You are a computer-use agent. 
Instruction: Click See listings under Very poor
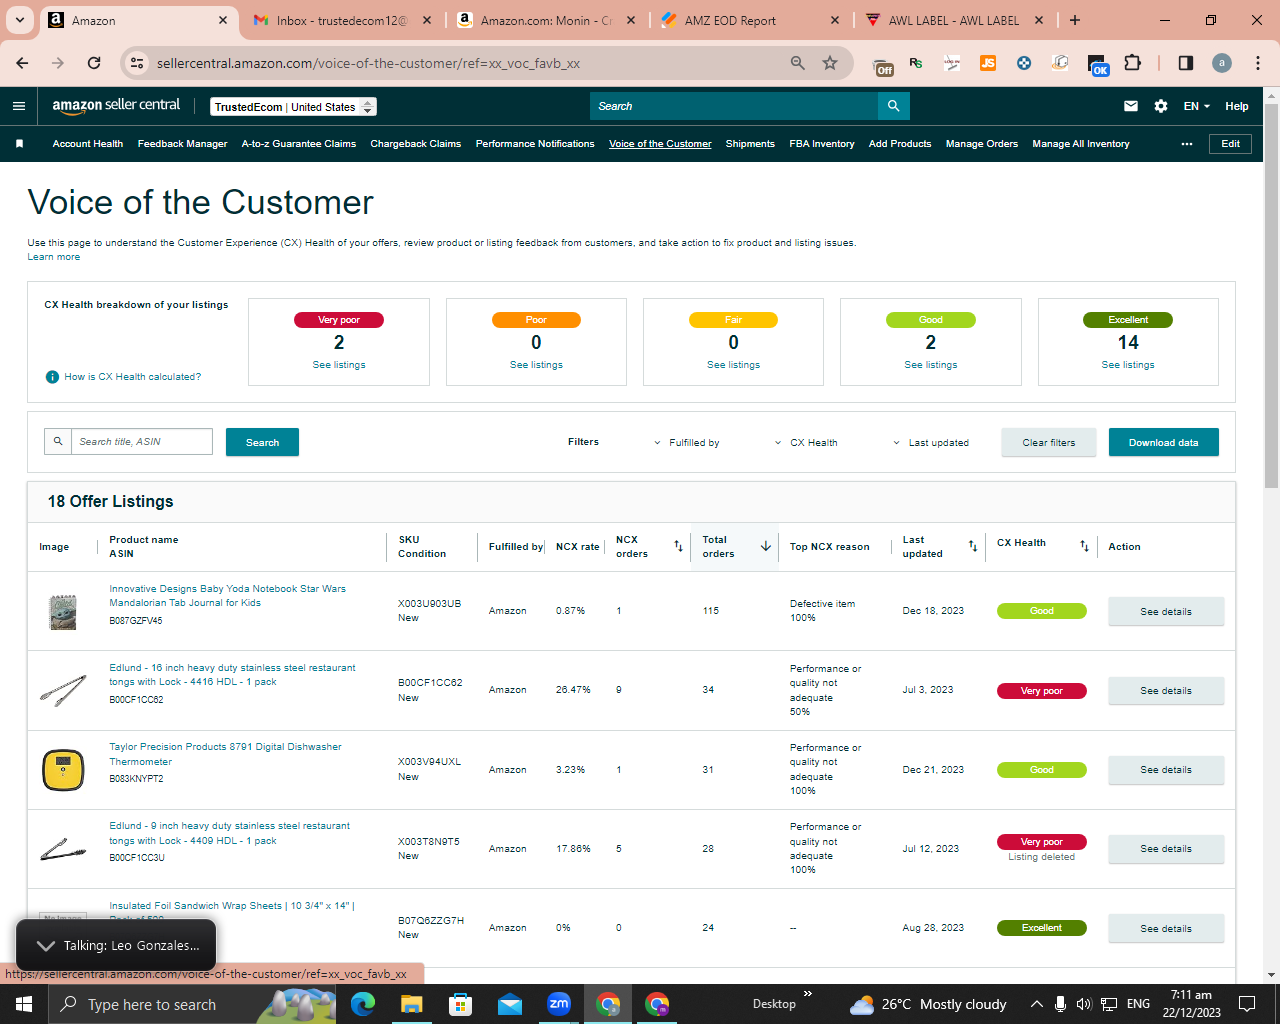(x=339, y=365)
